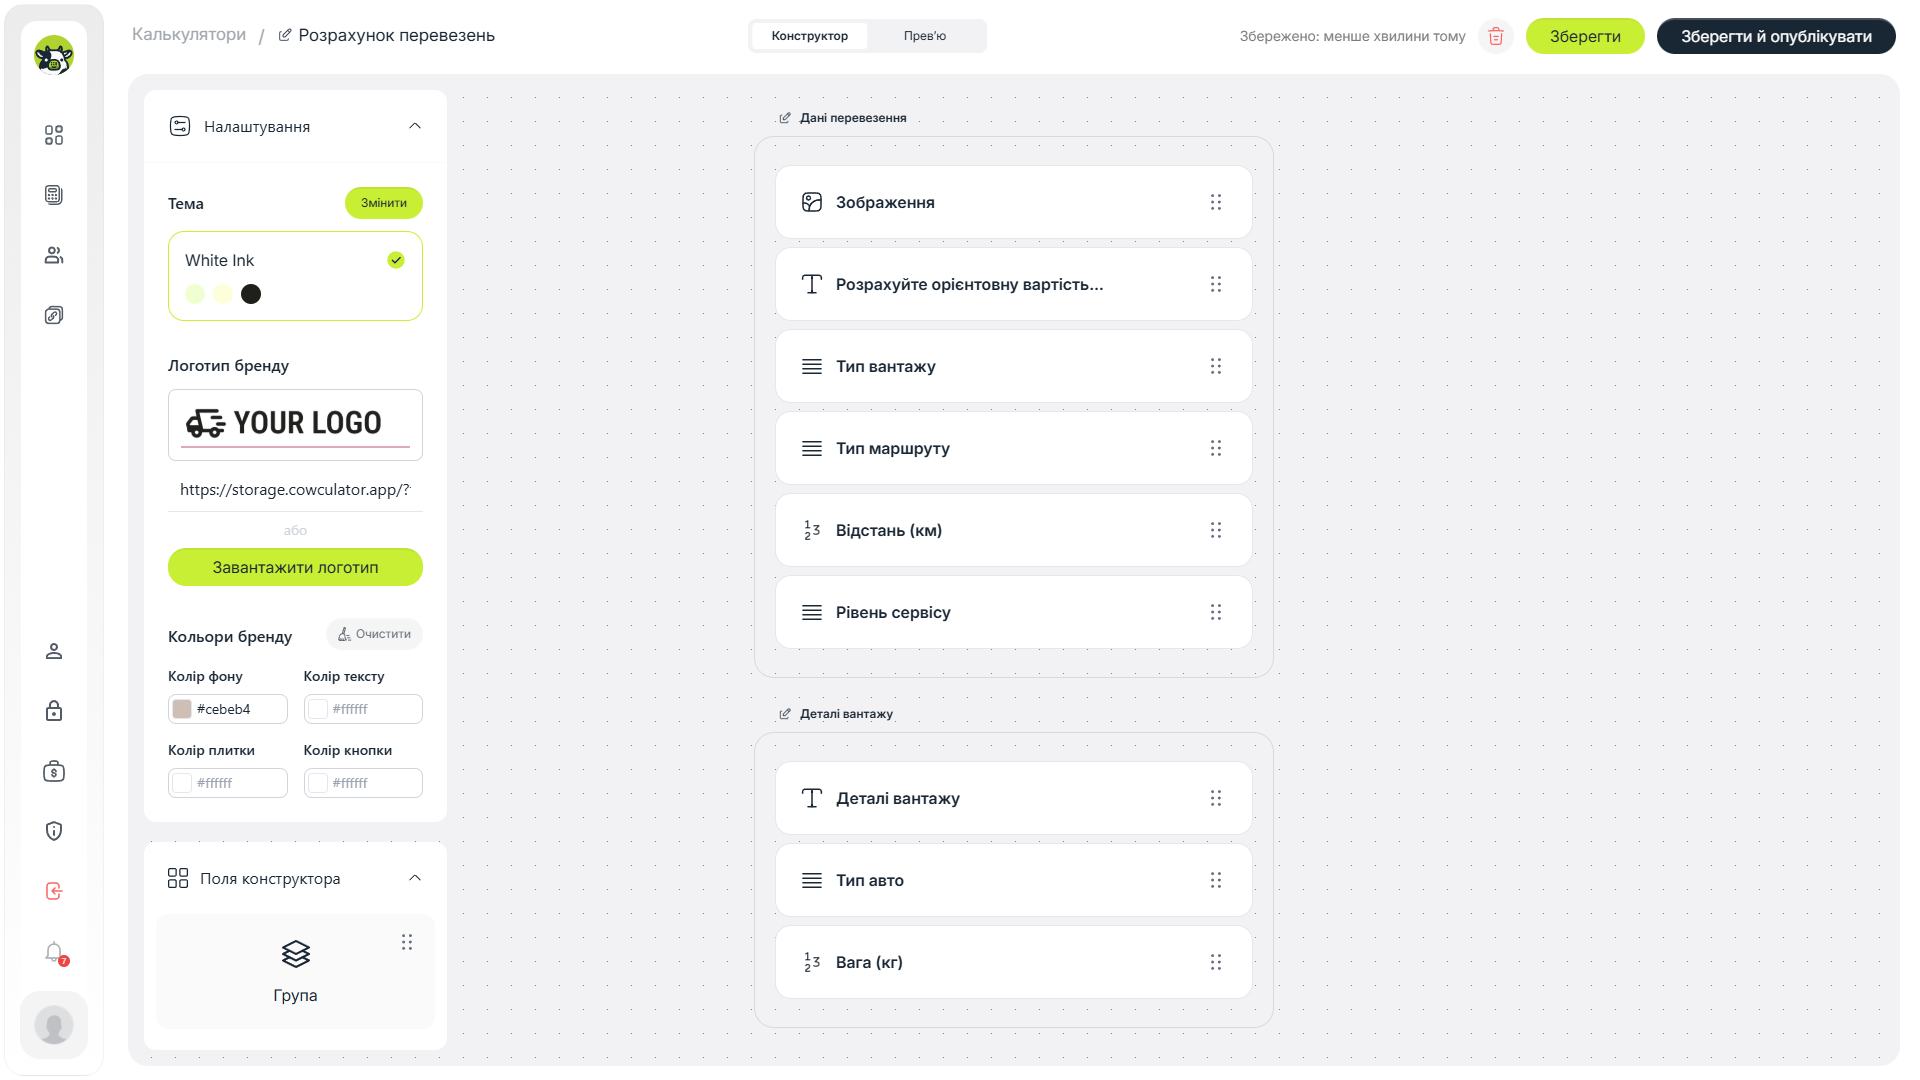Click drag handle on Тип авто field
Image resolution: width=1920 pixels, height=1080 pixels.
pyautogui.click(x=1216, y=880)
